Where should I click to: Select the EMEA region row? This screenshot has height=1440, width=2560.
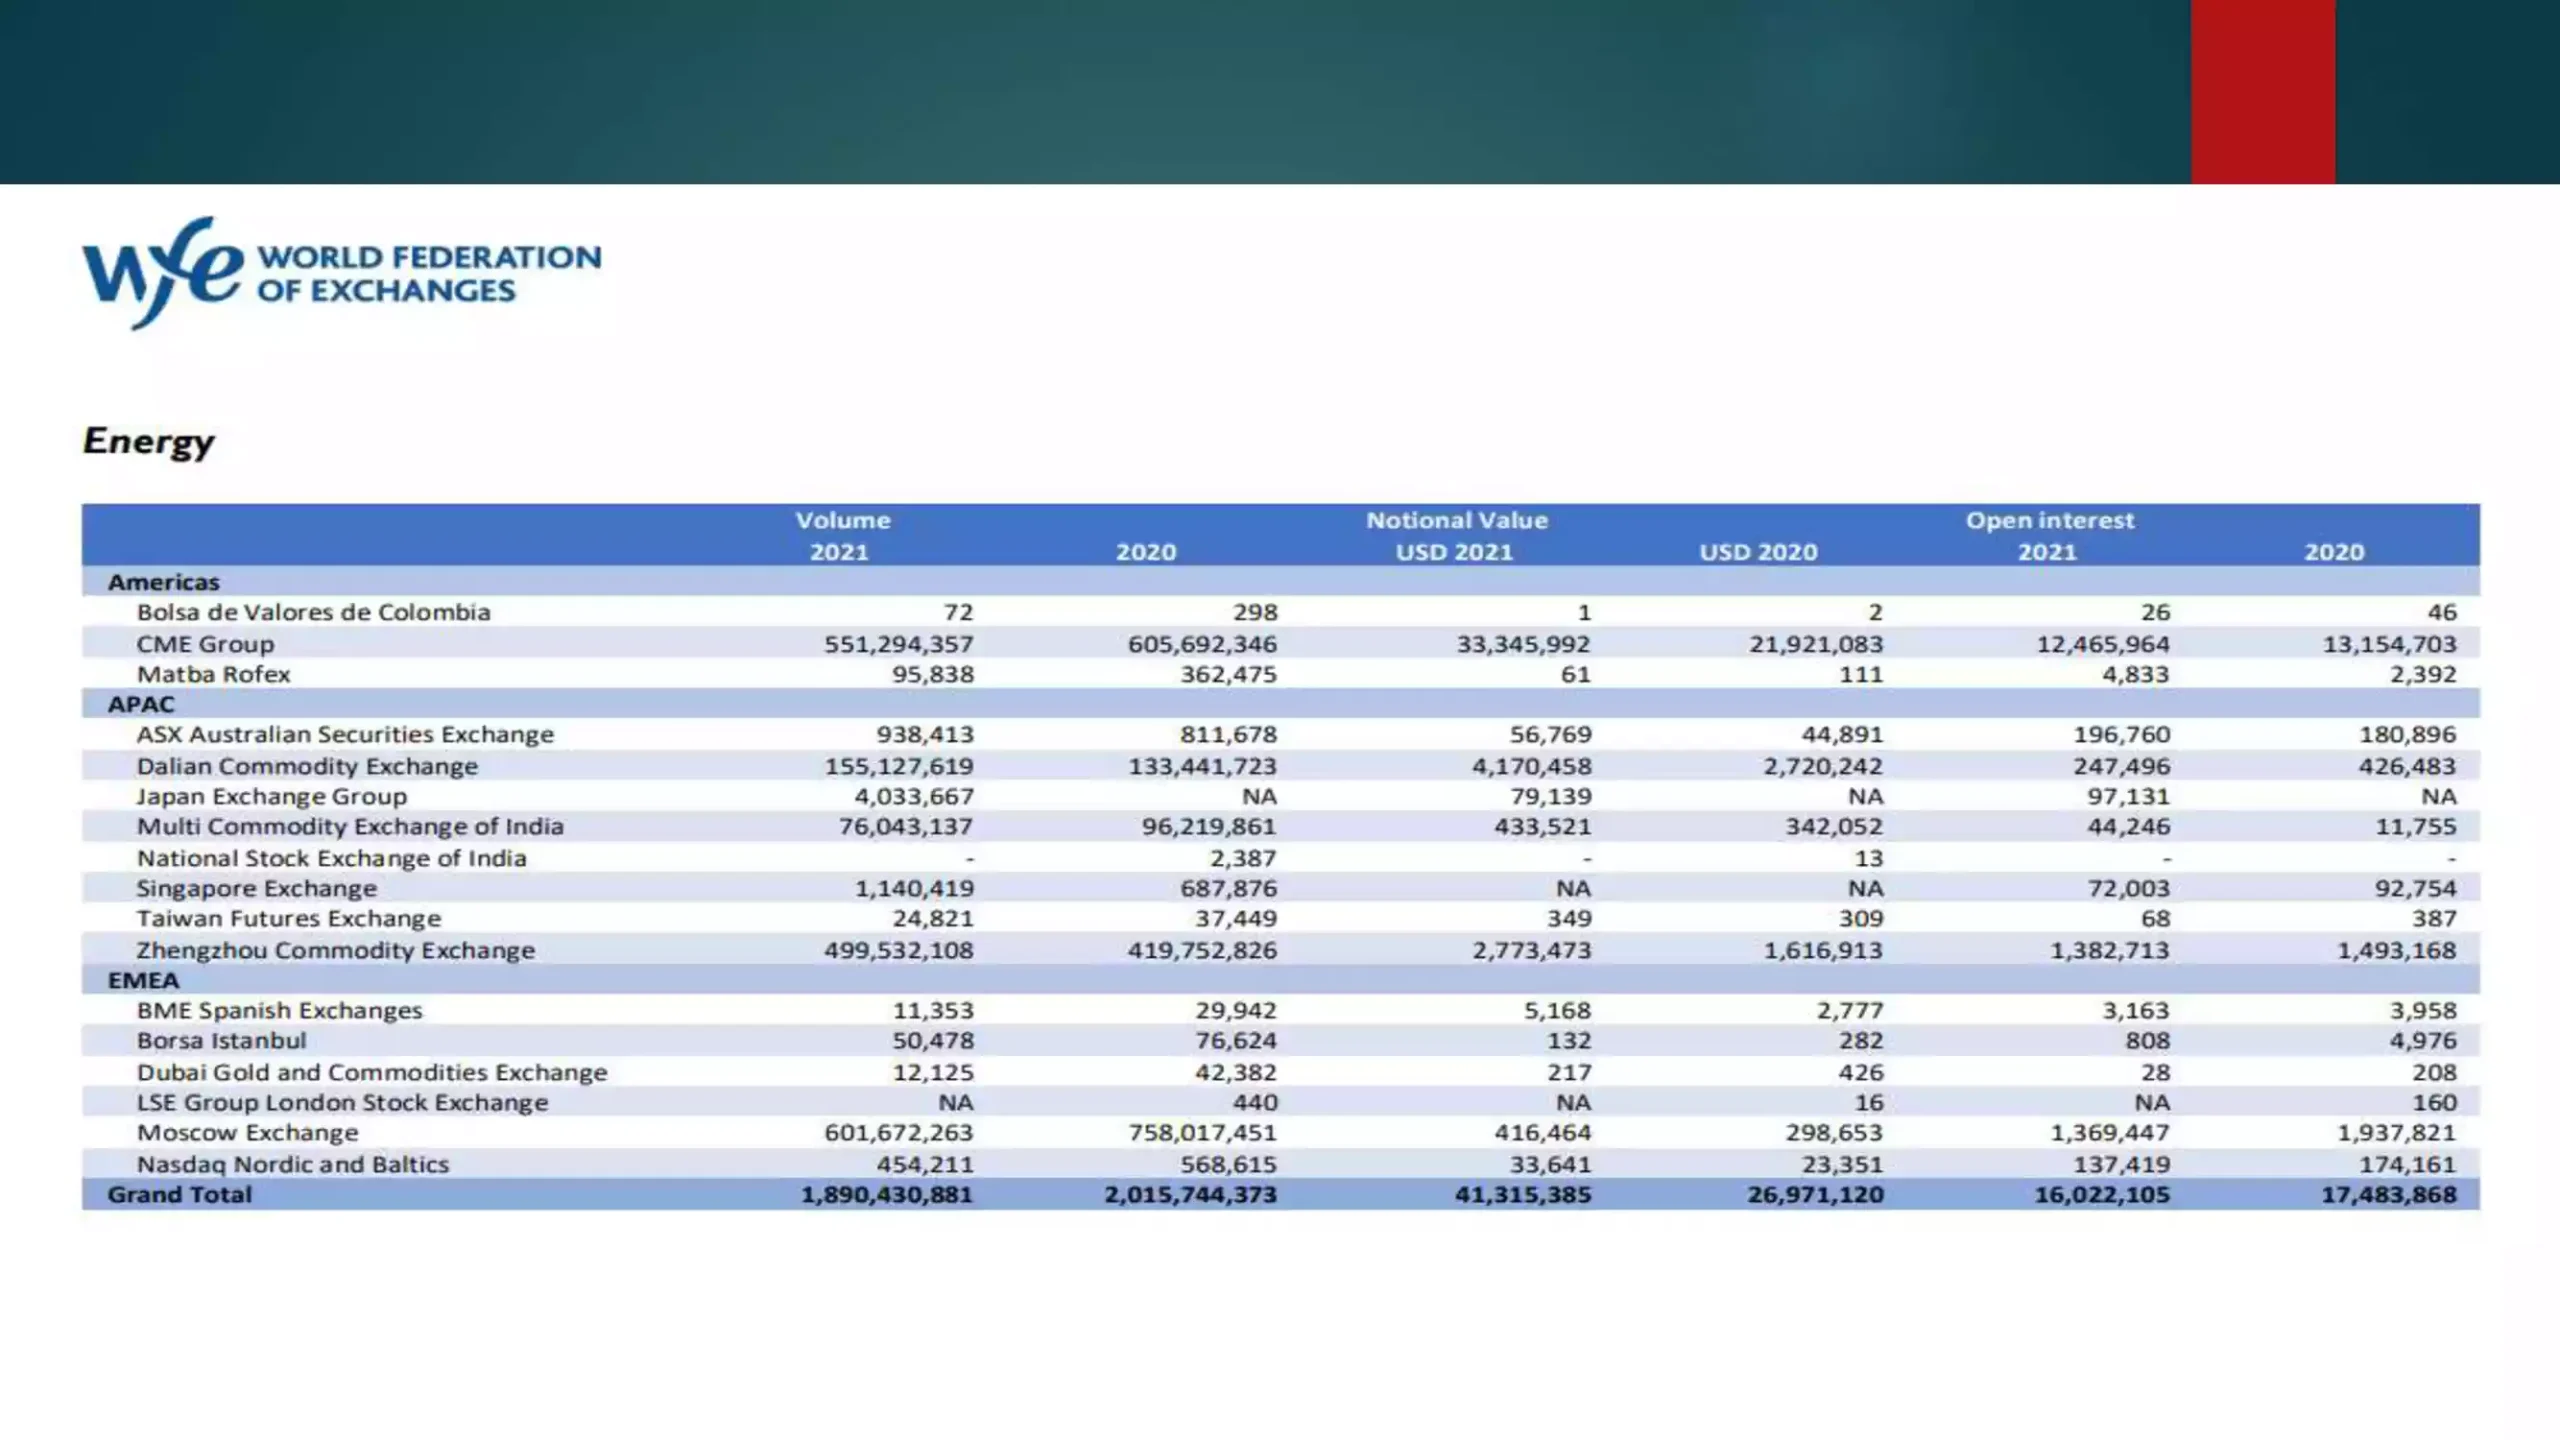(x=1281, y=980)
